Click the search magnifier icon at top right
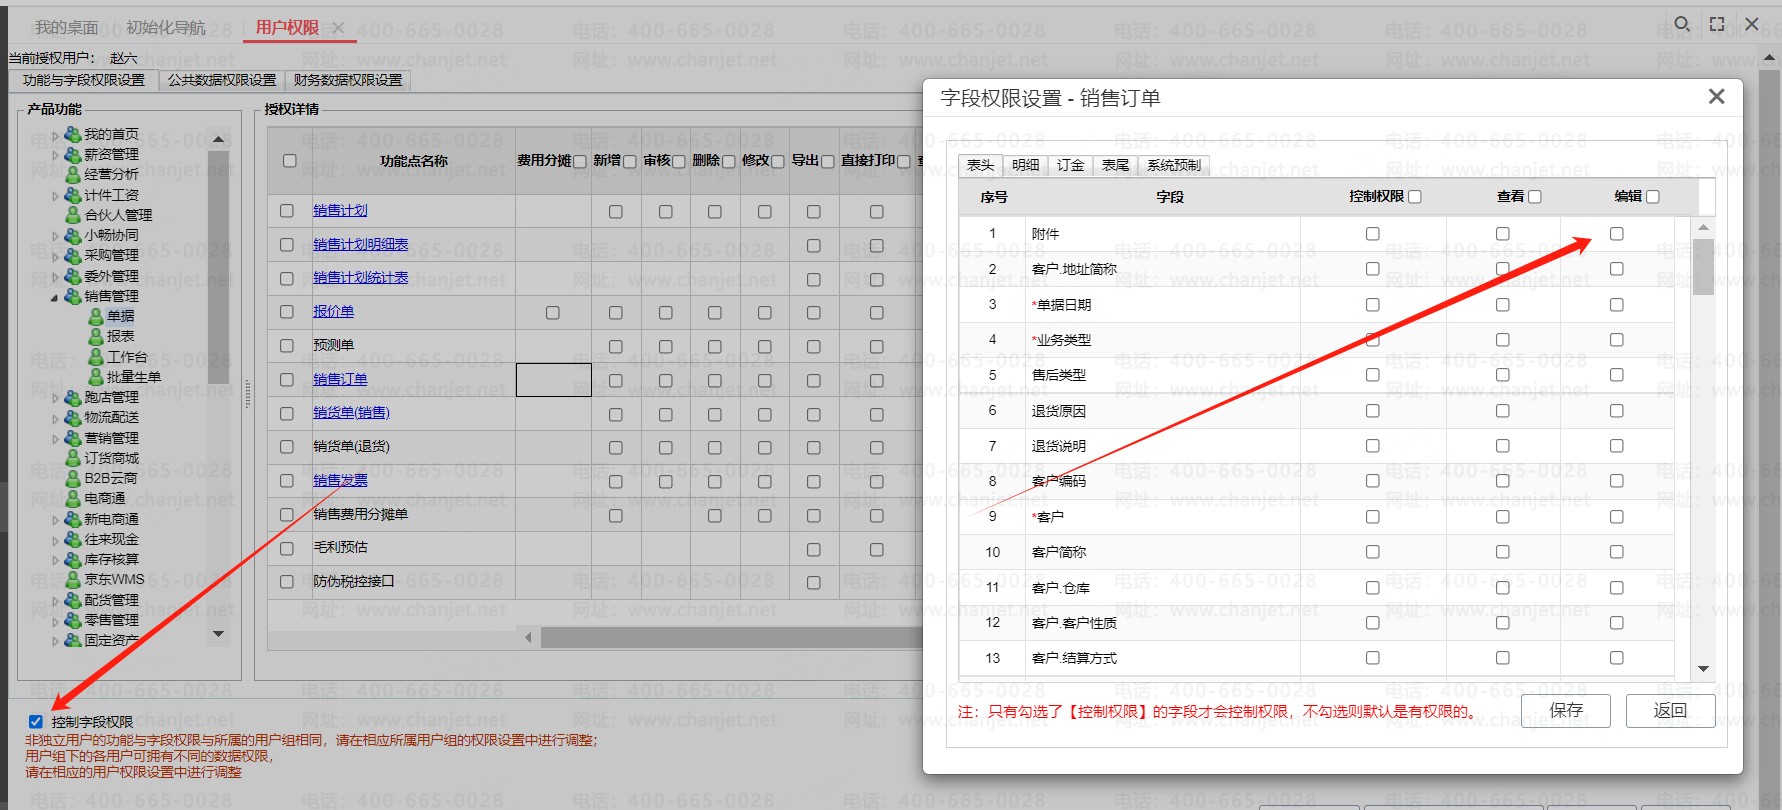 tap(1683, 24)
